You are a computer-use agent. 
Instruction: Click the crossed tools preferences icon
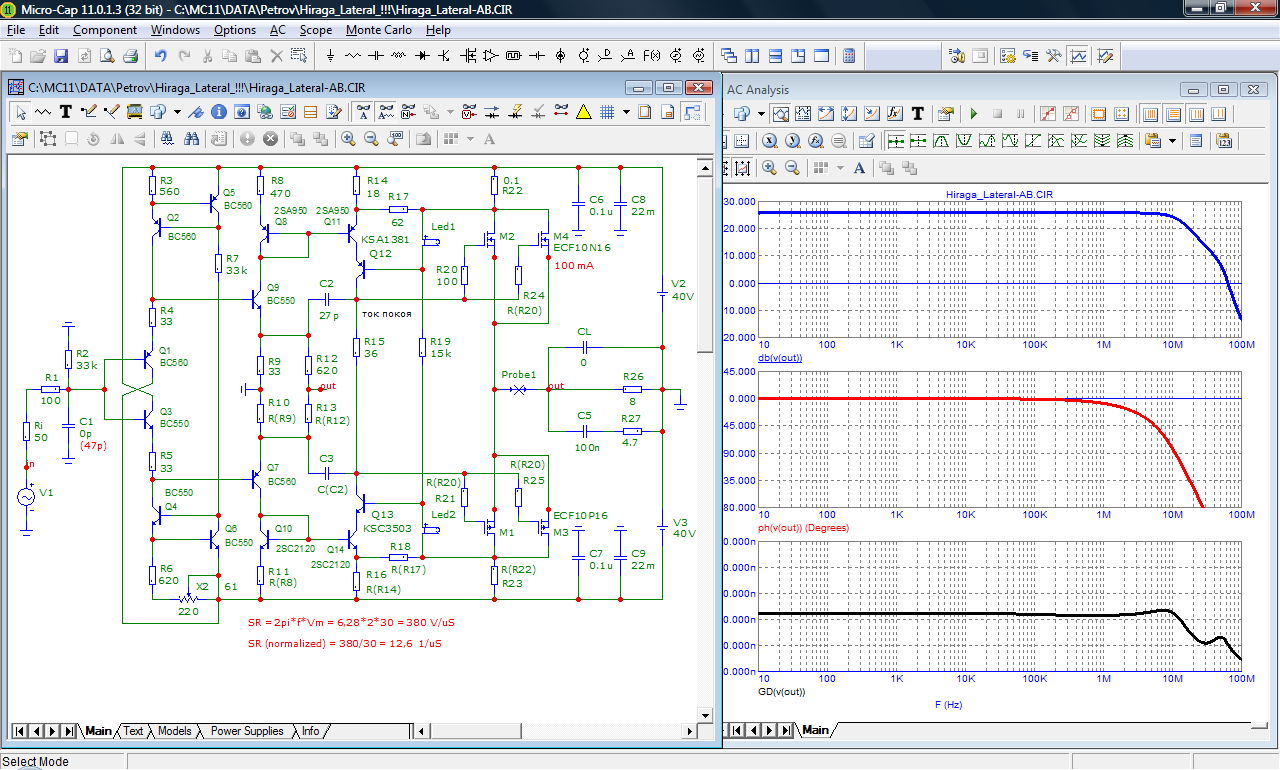click(1053, 56)
